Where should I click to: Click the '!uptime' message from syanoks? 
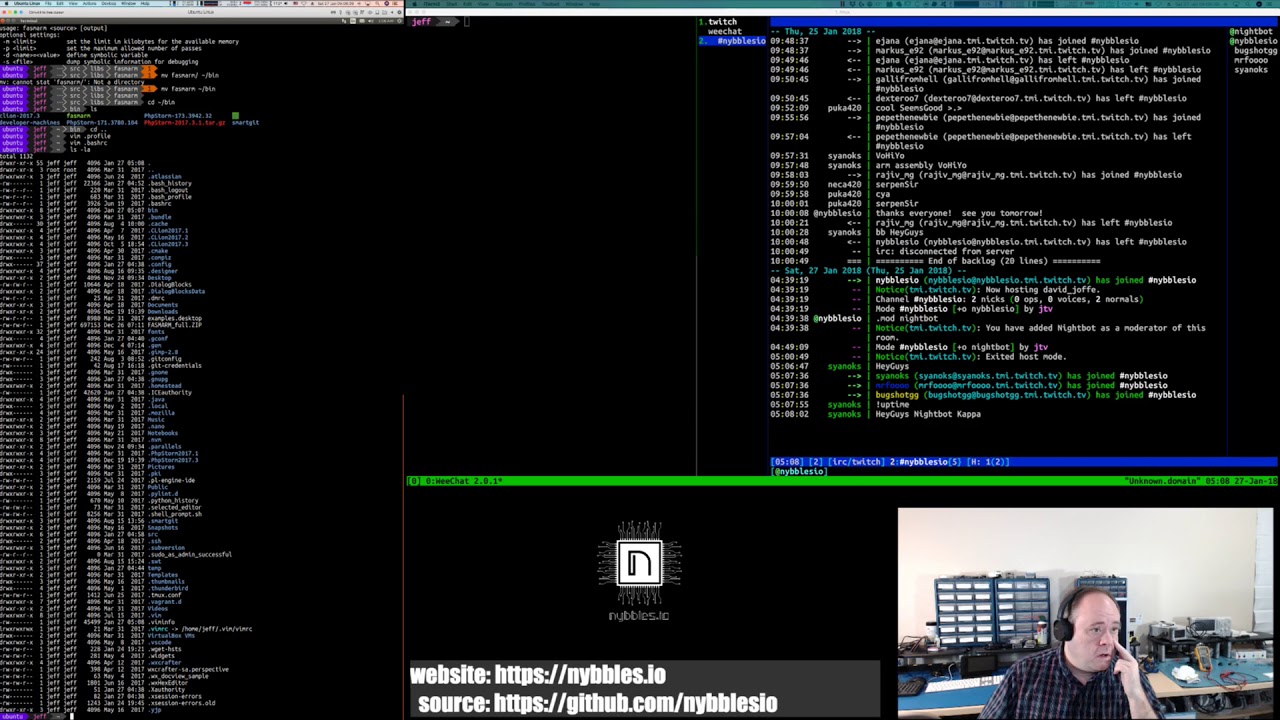[x=893, y=405]
